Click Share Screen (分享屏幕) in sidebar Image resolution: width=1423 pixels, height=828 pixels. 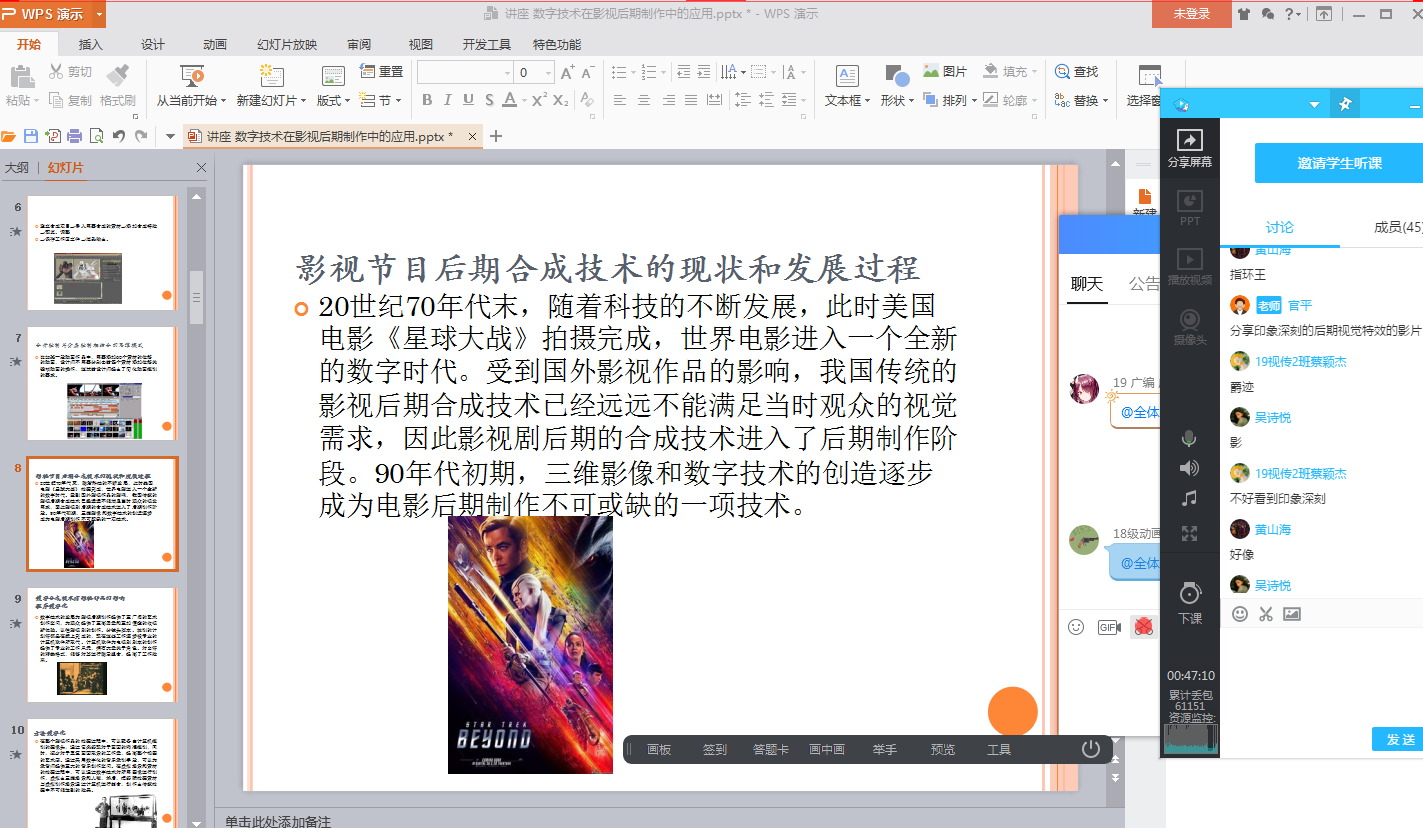[x=1190, y=147]
